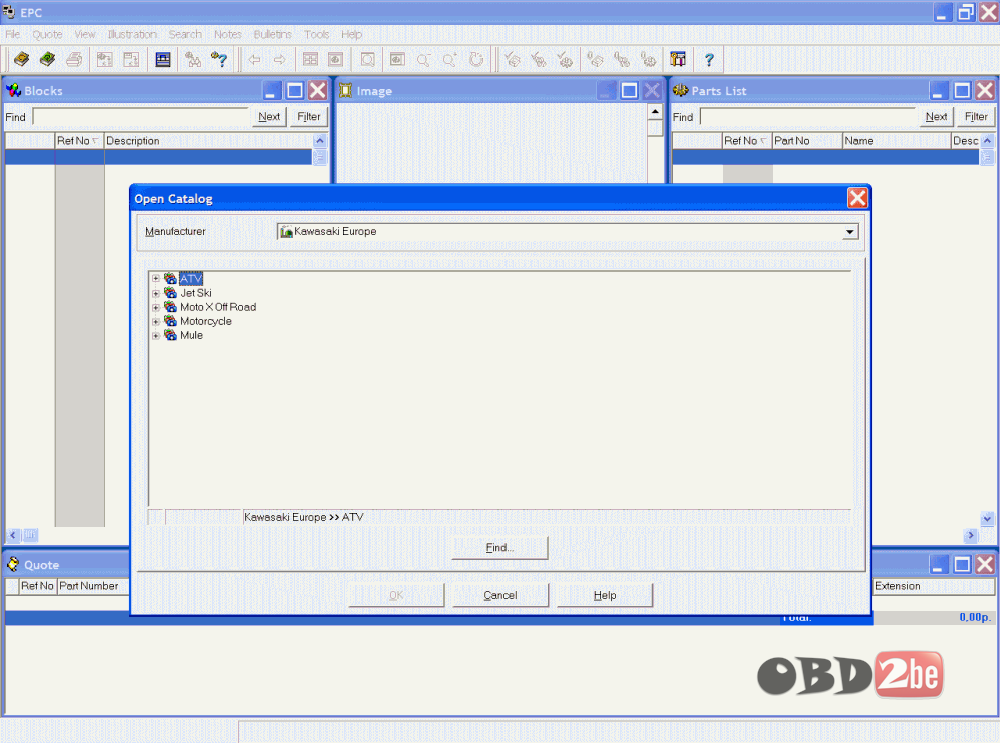Click the Parts List panel title icon
The height and width of the screenshot is (743, 1000).
(x=680, y=91)
